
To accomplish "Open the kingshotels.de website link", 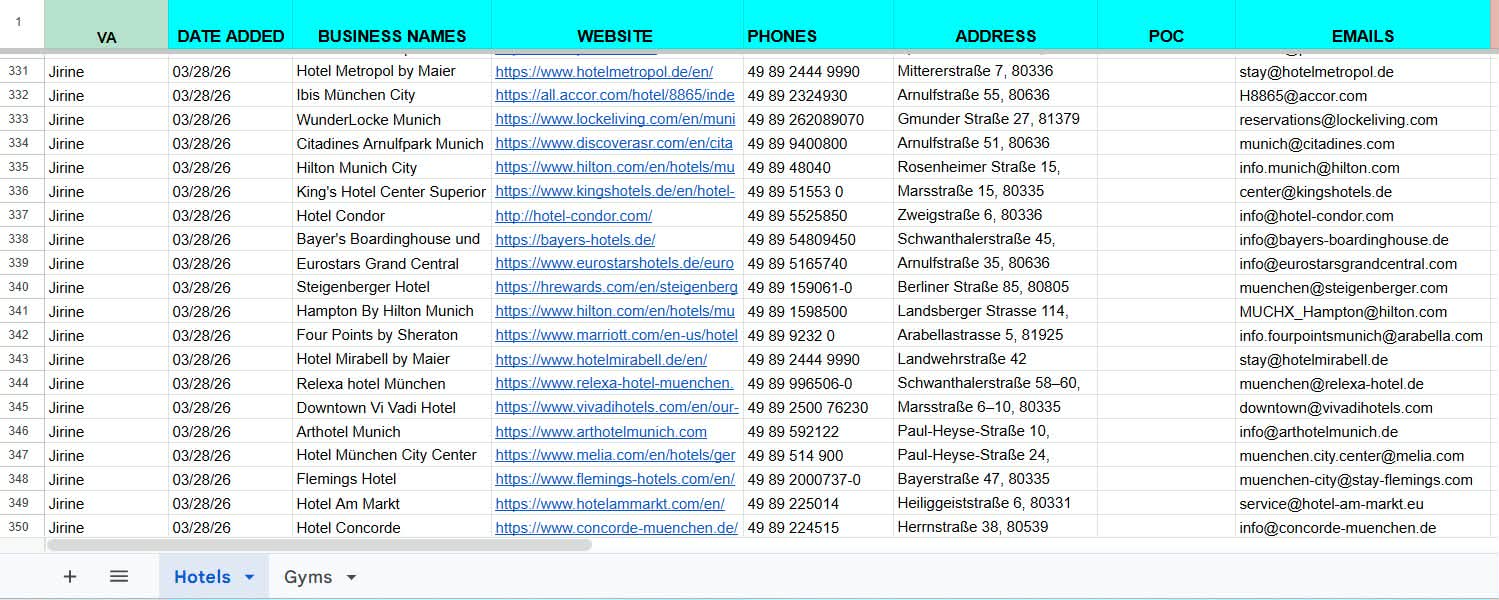I will [x=615, y=192].
